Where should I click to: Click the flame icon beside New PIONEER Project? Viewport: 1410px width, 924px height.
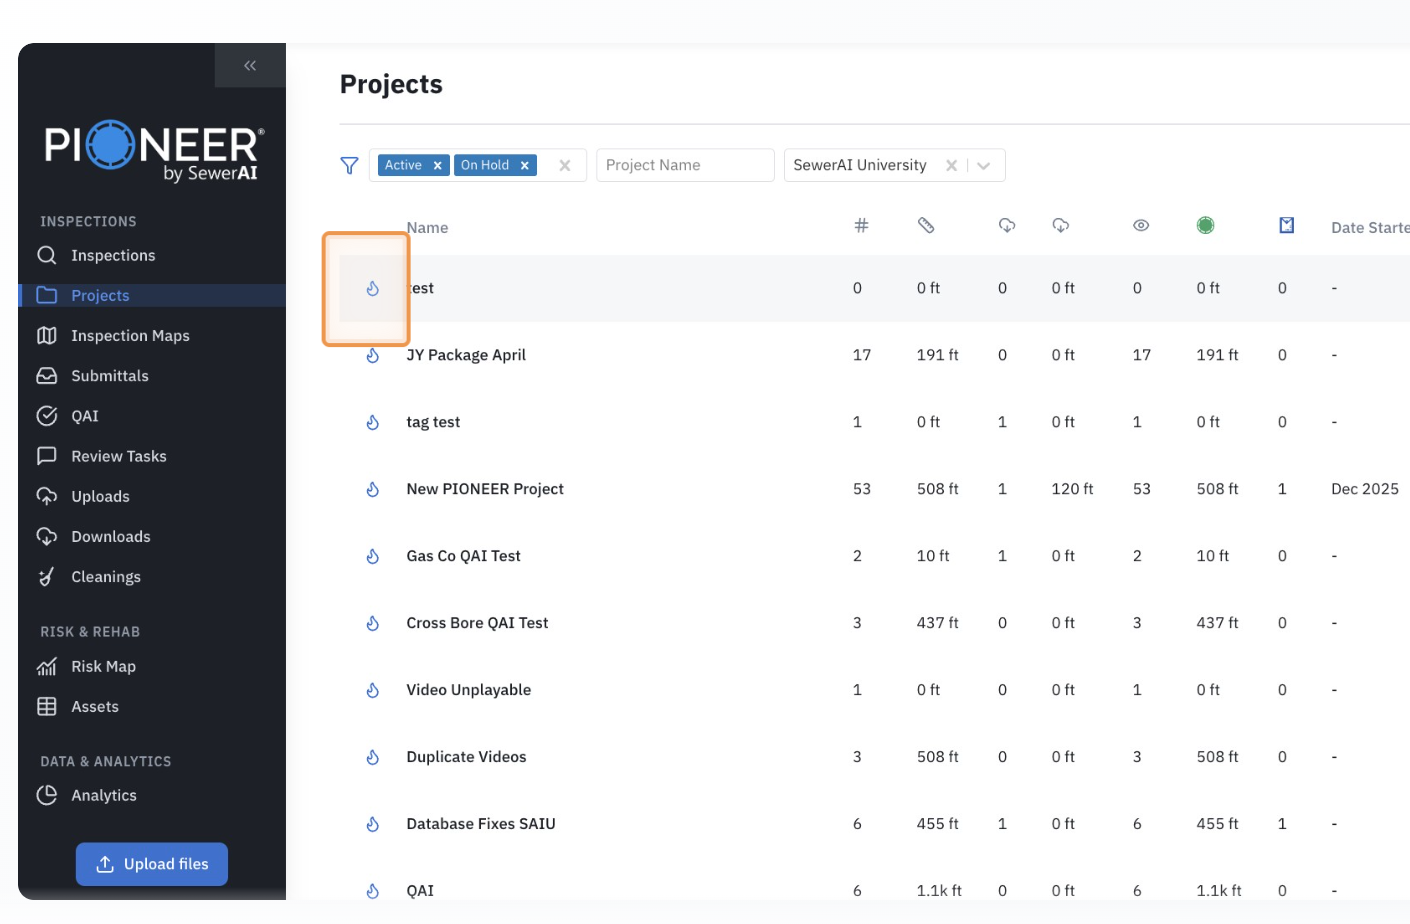(373, 490)
